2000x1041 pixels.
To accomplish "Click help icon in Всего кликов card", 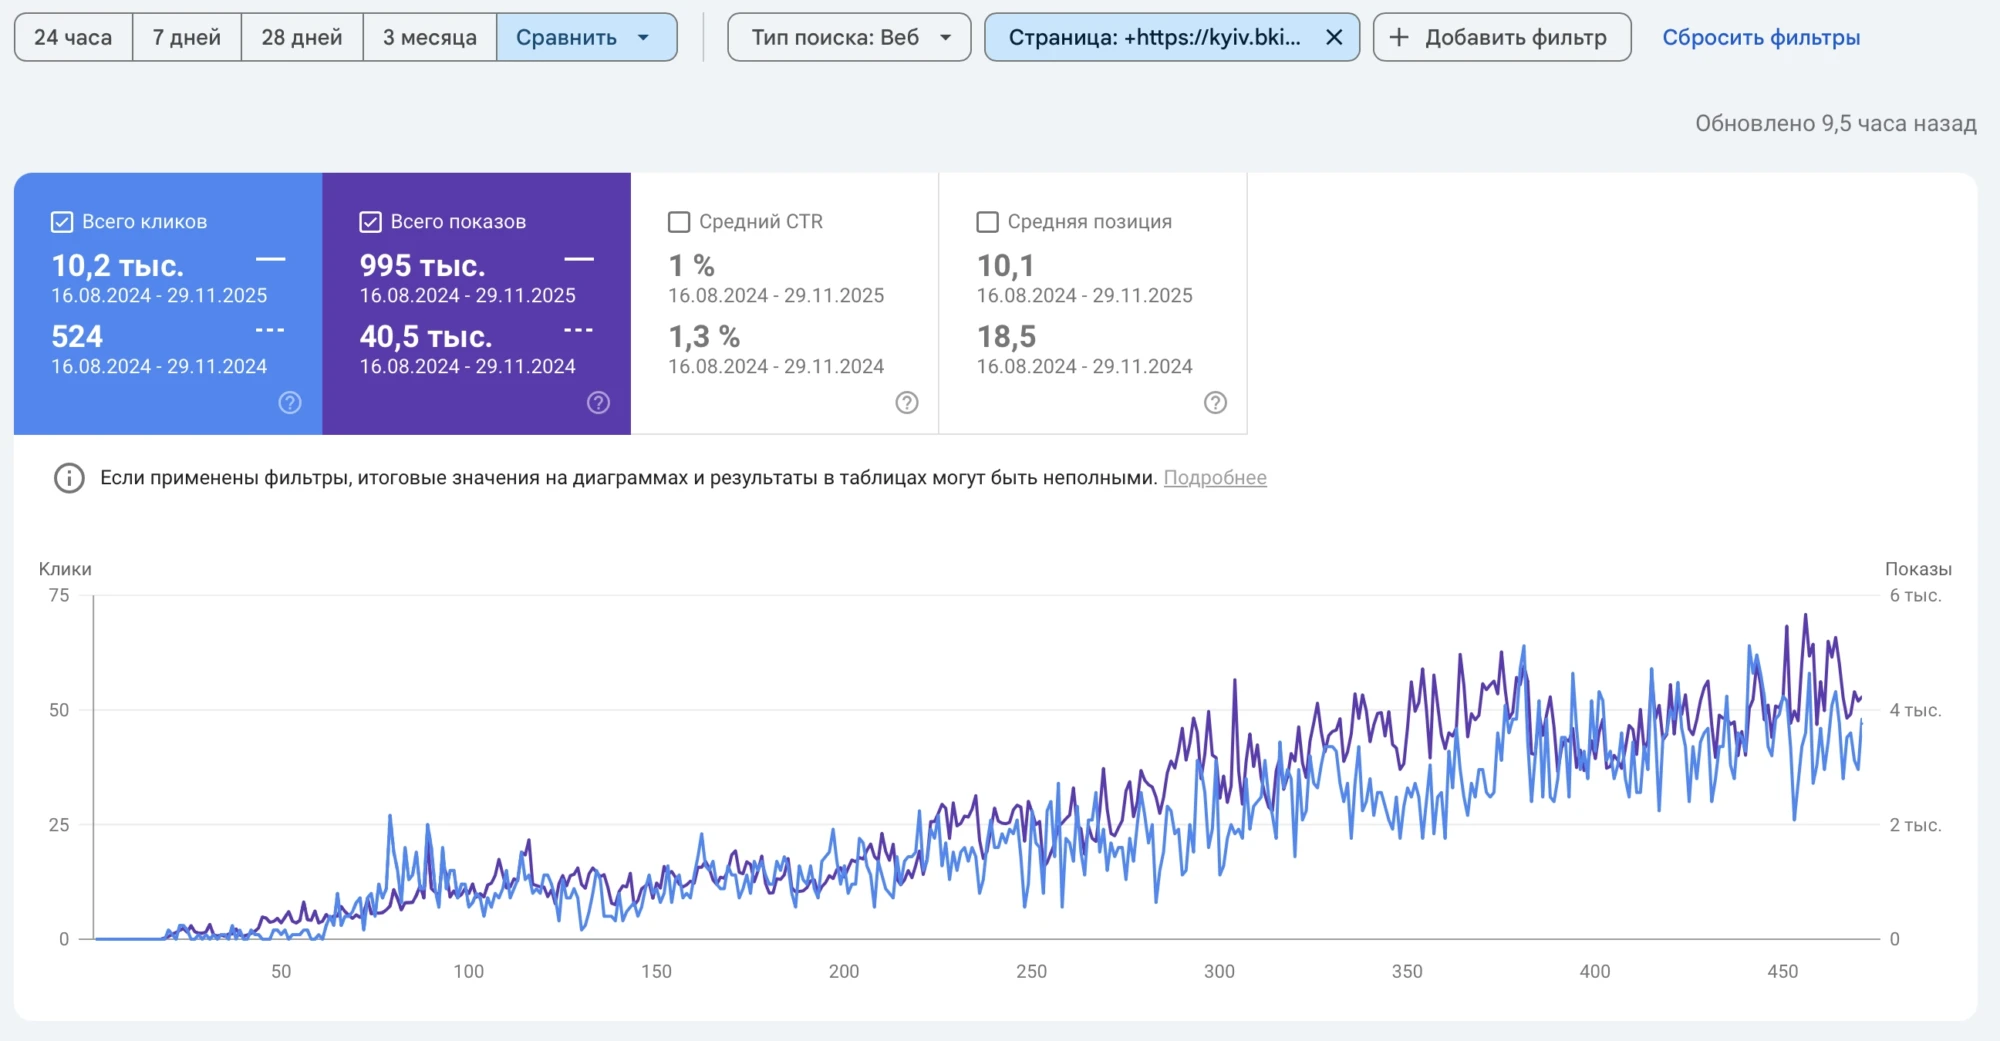I will tap(290, 403).
